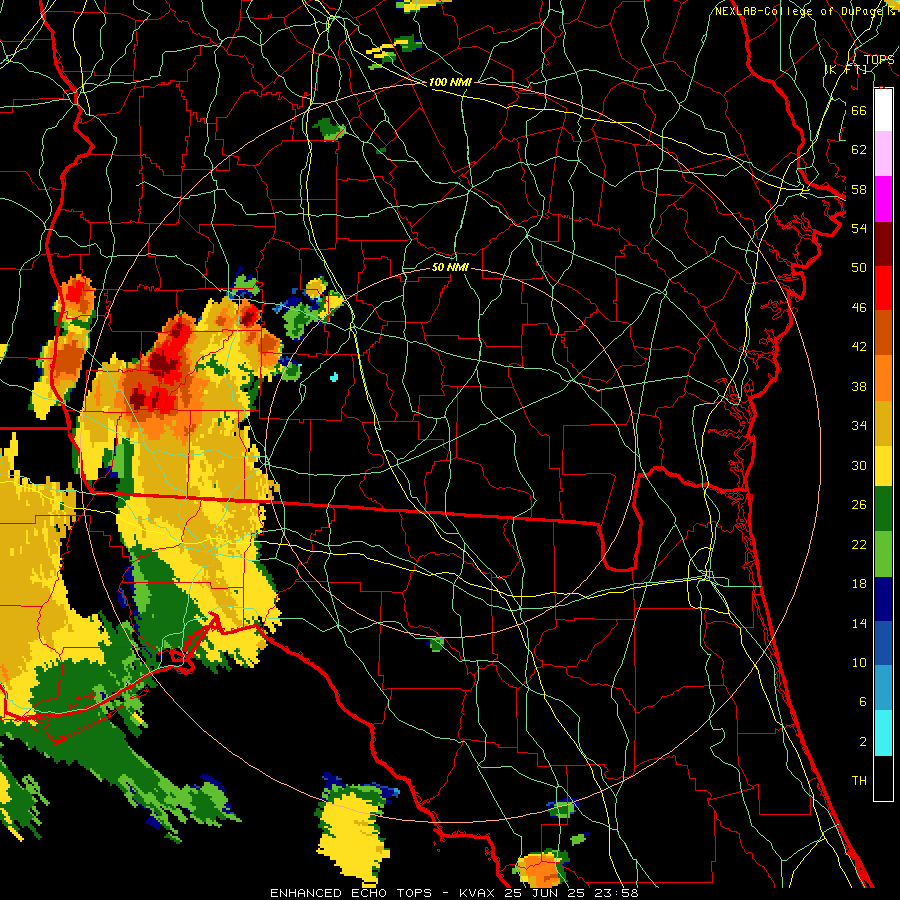
Task: Click the "100 NMI" range ring label
Action: [x=450, y=82]
